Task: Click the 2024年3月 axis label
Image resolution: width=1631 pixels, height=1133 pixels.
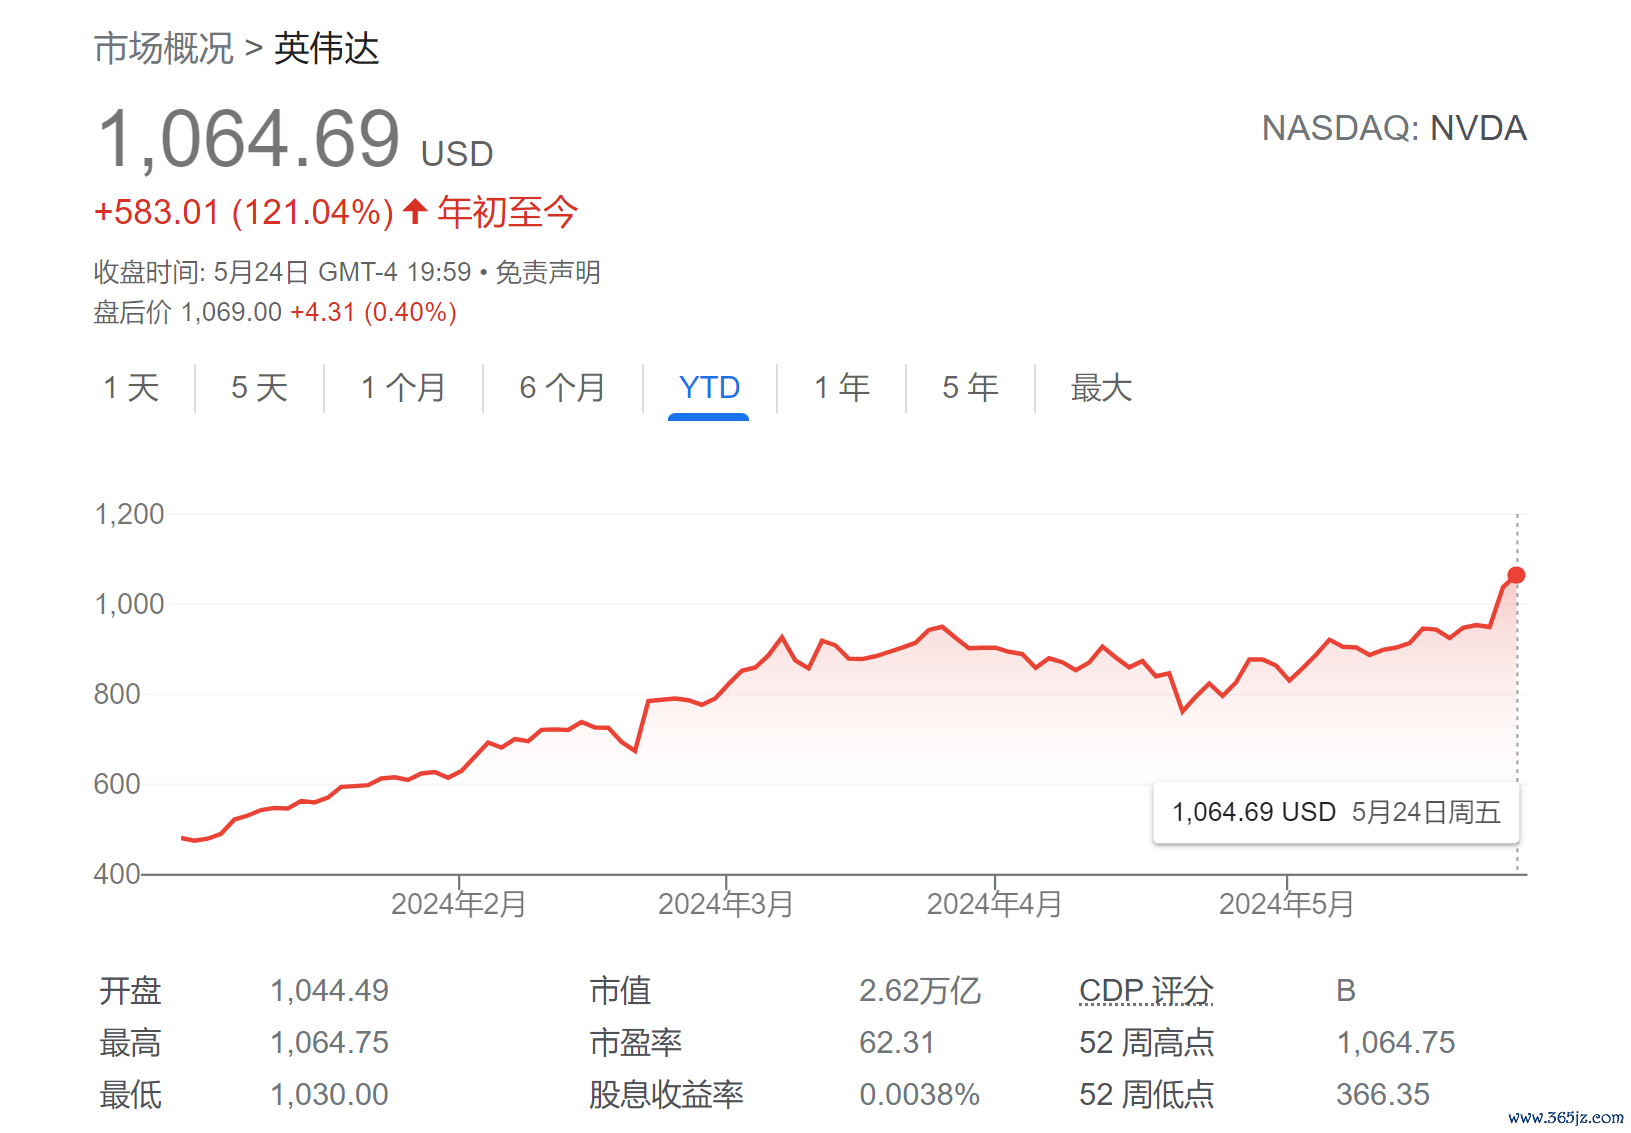Action: [725, 904]
